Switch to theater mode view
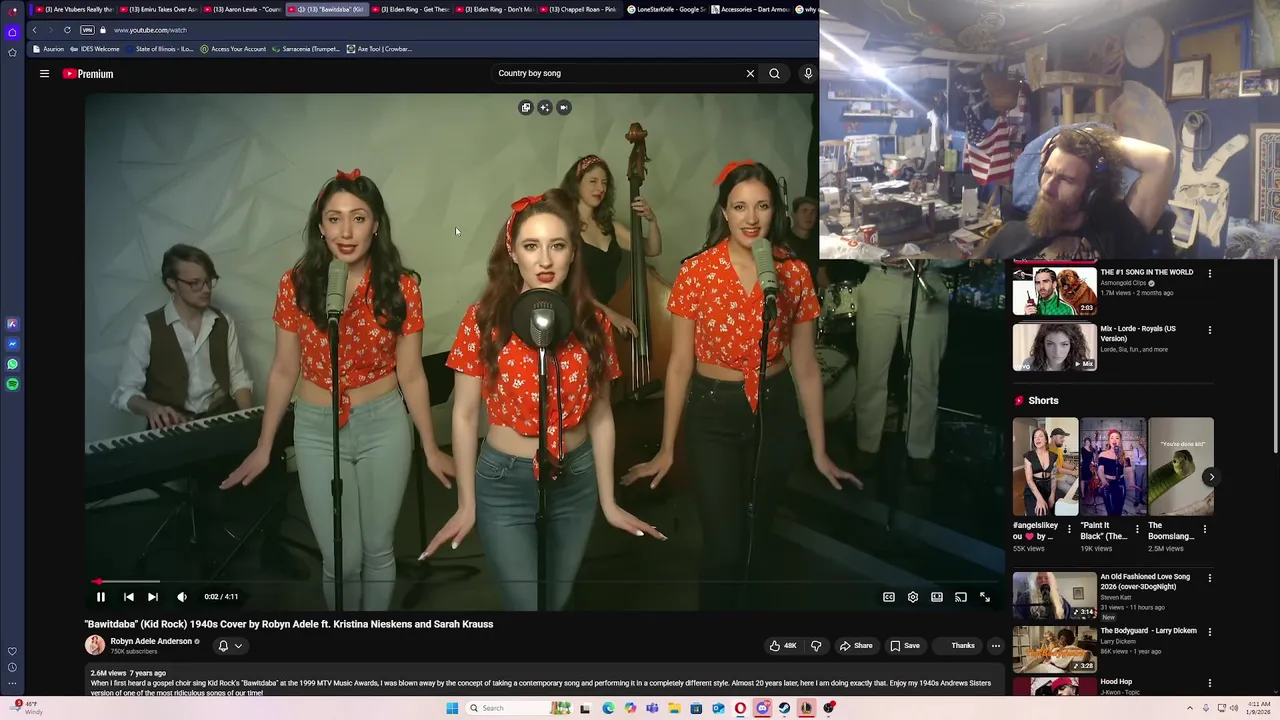Screen dimensions: 1280x720 [937, 597]
